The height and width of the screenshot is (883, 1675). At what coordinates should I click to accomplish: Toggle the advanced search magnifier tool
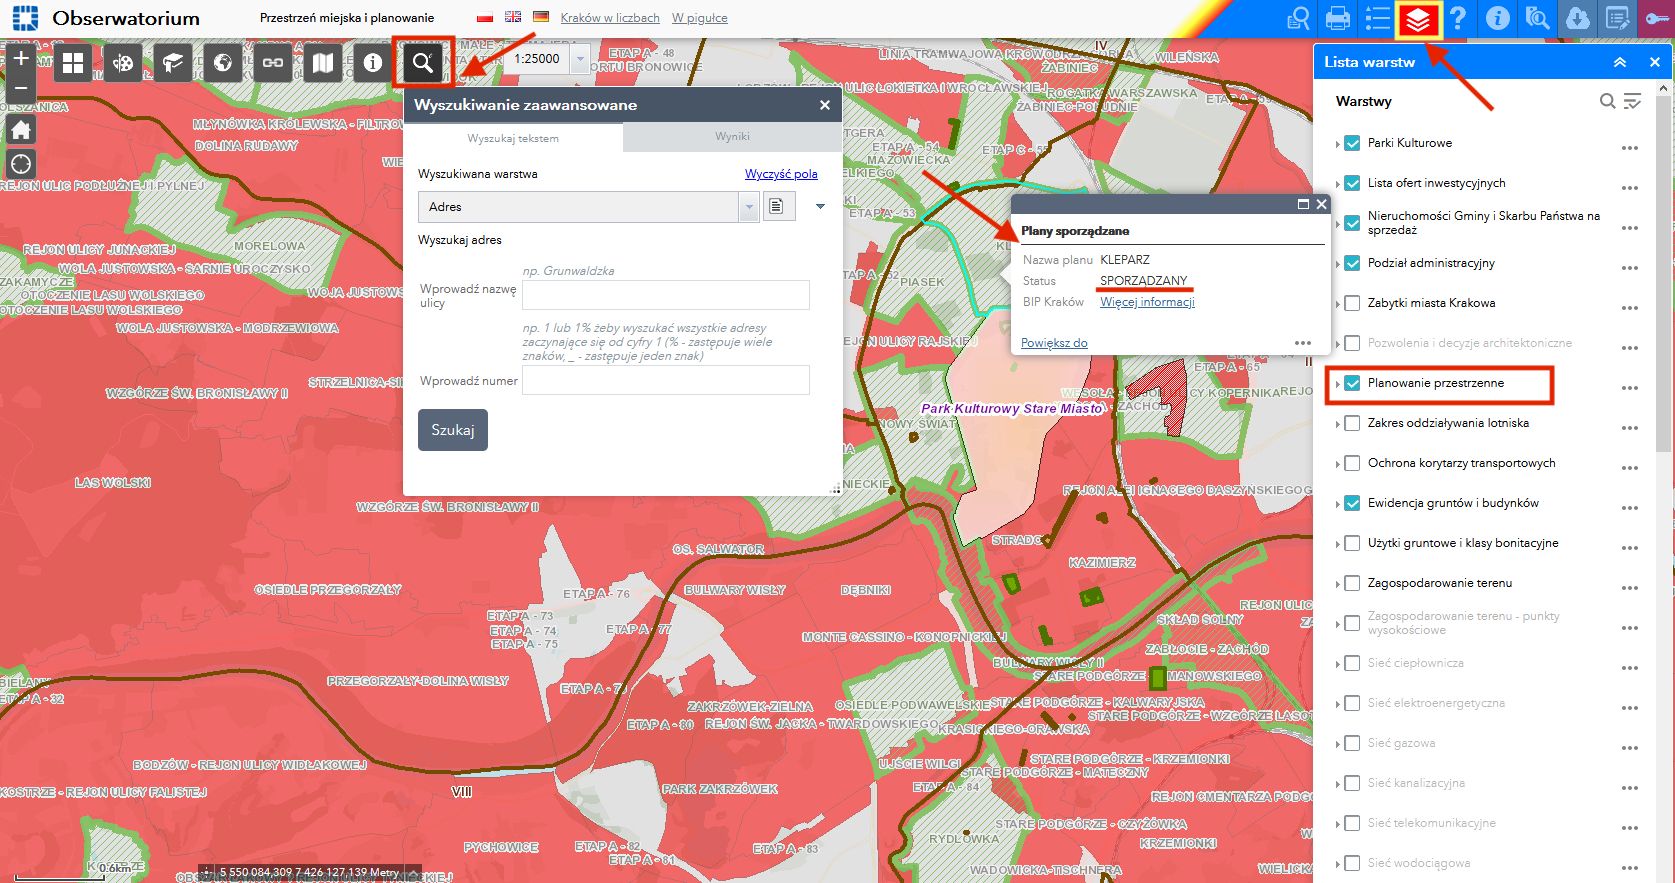pos(423,63)
